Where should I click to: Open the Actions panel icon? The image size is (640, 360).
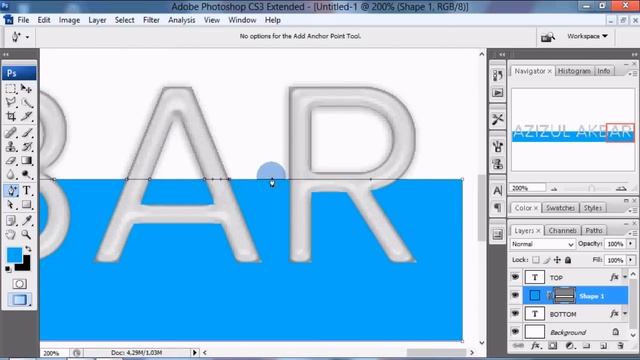(498, 93)
